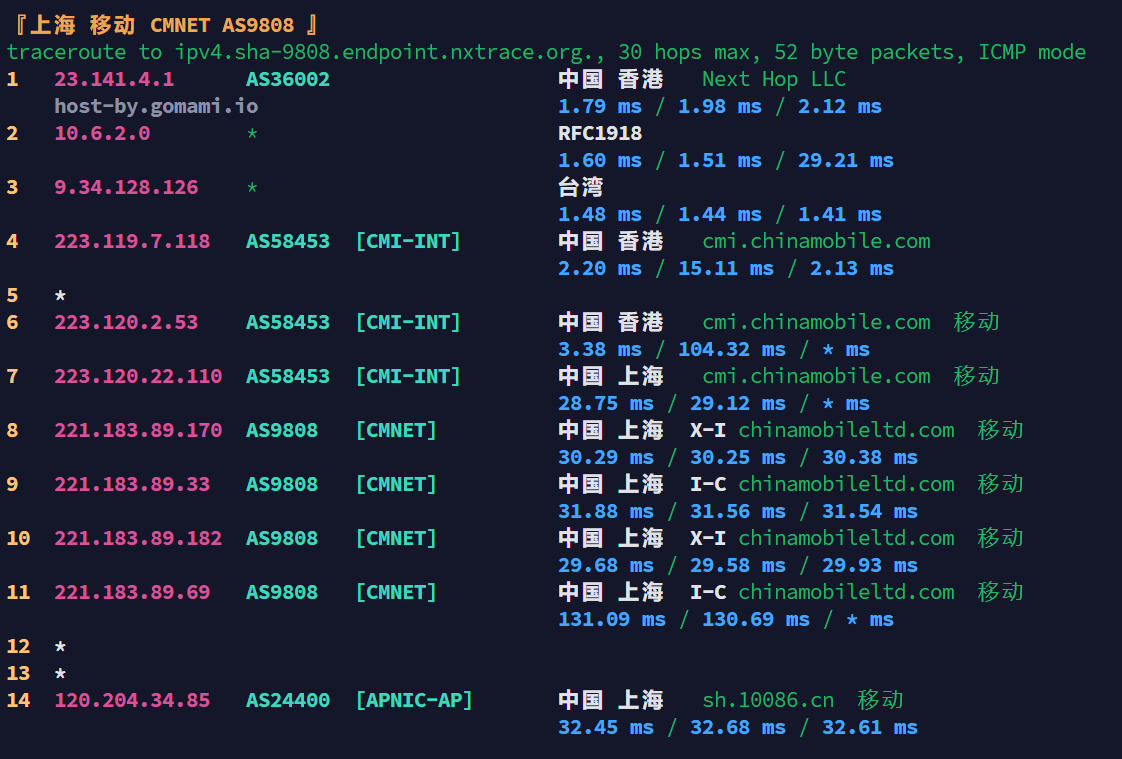The width and height of the screenshot is (1122, 759).
Task: Click the 131.09 ms latency value
Action: (x=612, y=619)
